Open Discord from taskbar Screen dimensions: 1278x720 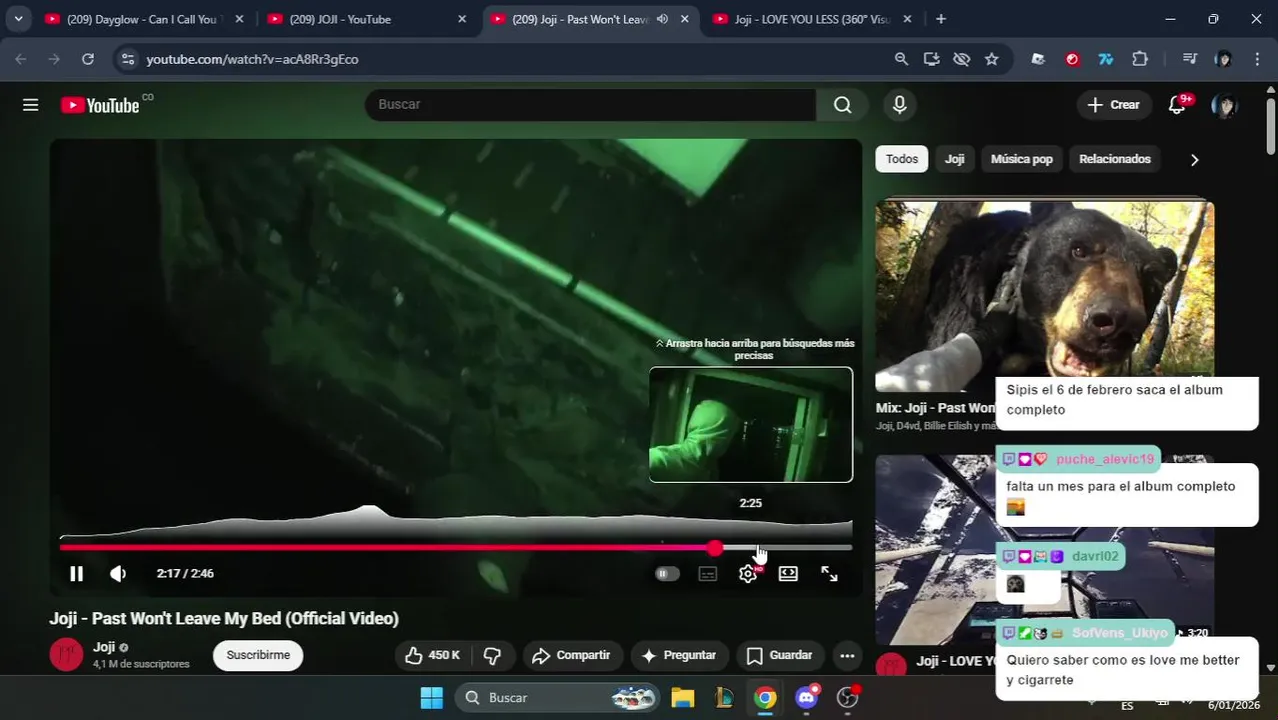(806, 697)
